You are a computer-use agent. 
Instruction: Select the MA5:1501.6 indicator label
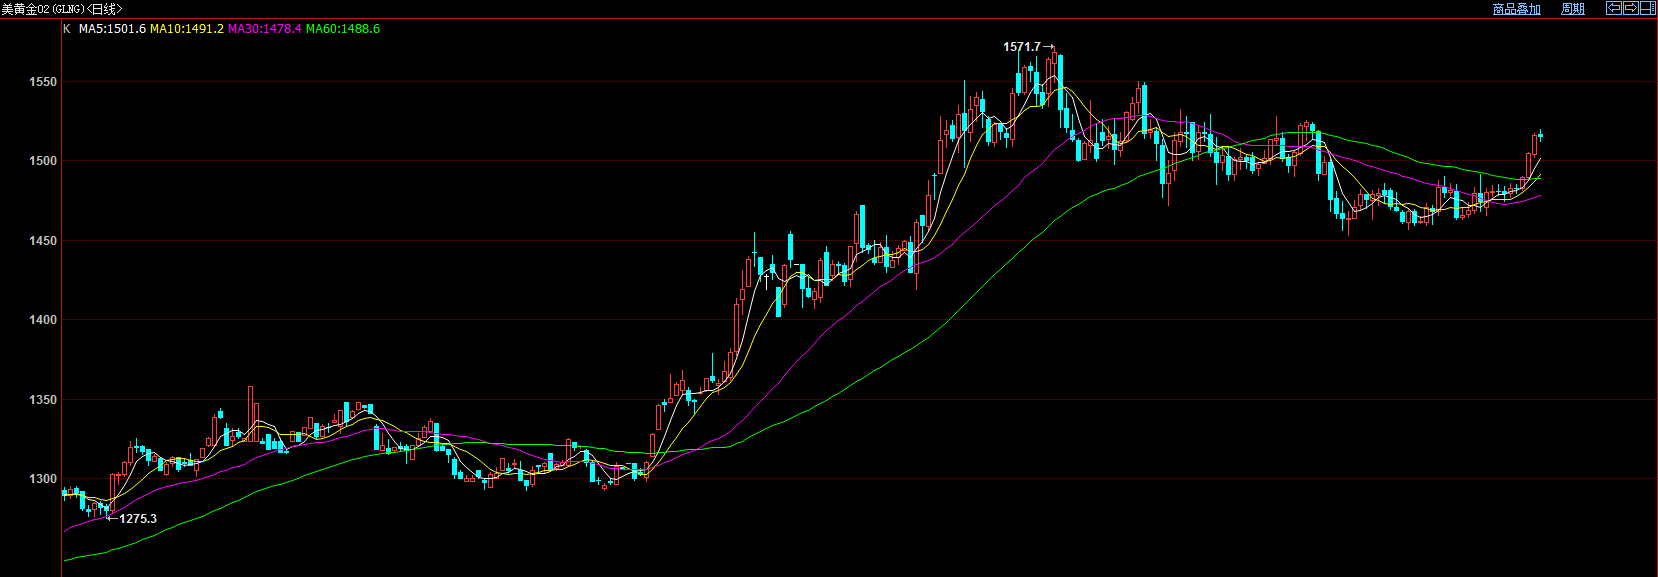click(112, 29)
